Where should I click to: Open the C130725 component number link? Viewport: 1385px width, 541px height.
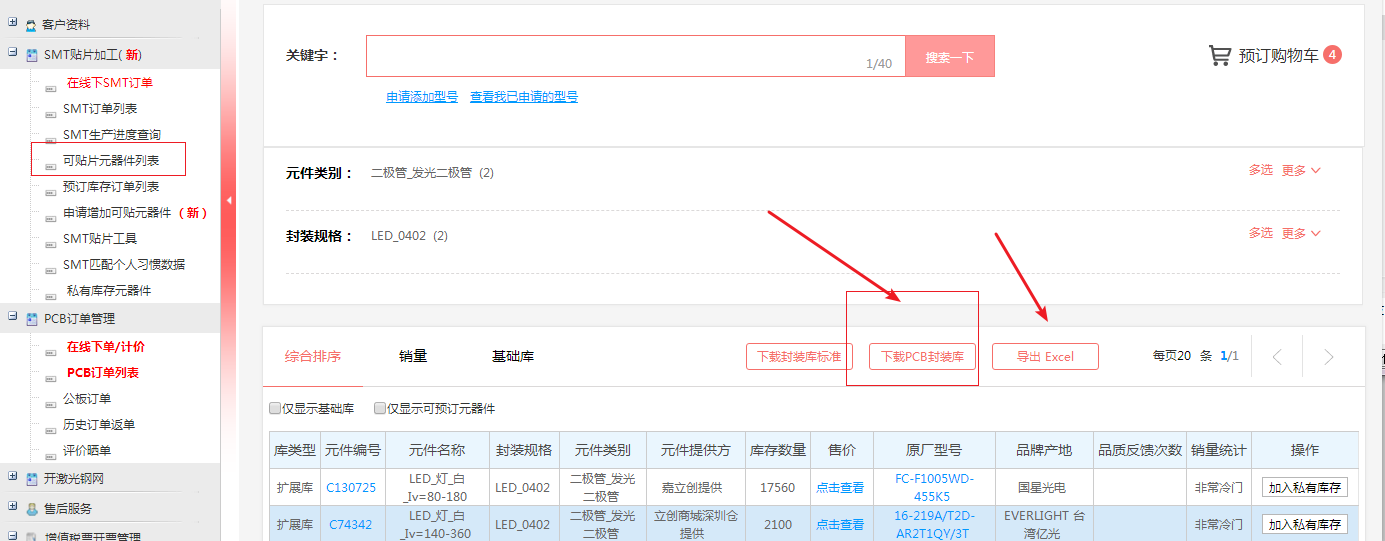(352, 488)
